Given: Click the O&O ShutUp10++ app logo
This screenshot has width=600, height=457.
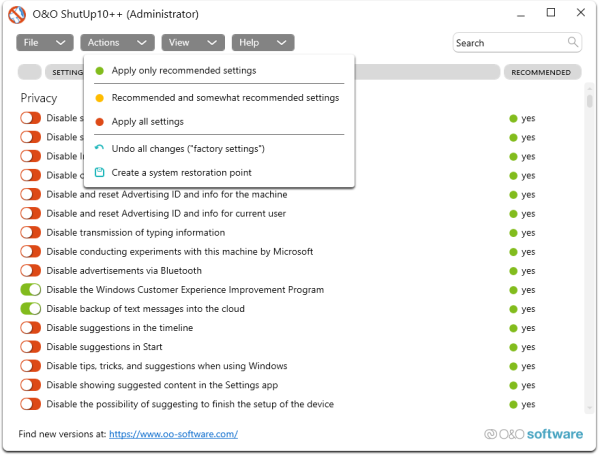Looking at the screenshot, I should 17,15.
